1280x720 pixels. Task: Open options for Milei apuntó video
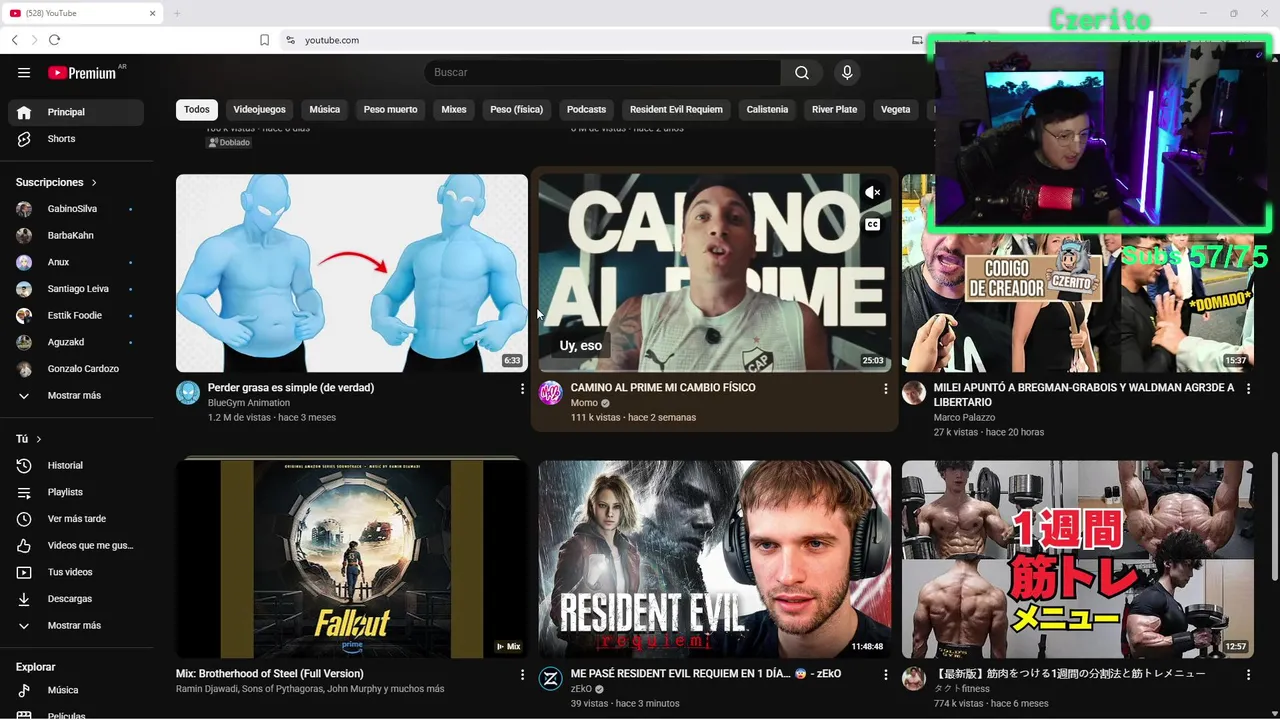(1248, 388)
